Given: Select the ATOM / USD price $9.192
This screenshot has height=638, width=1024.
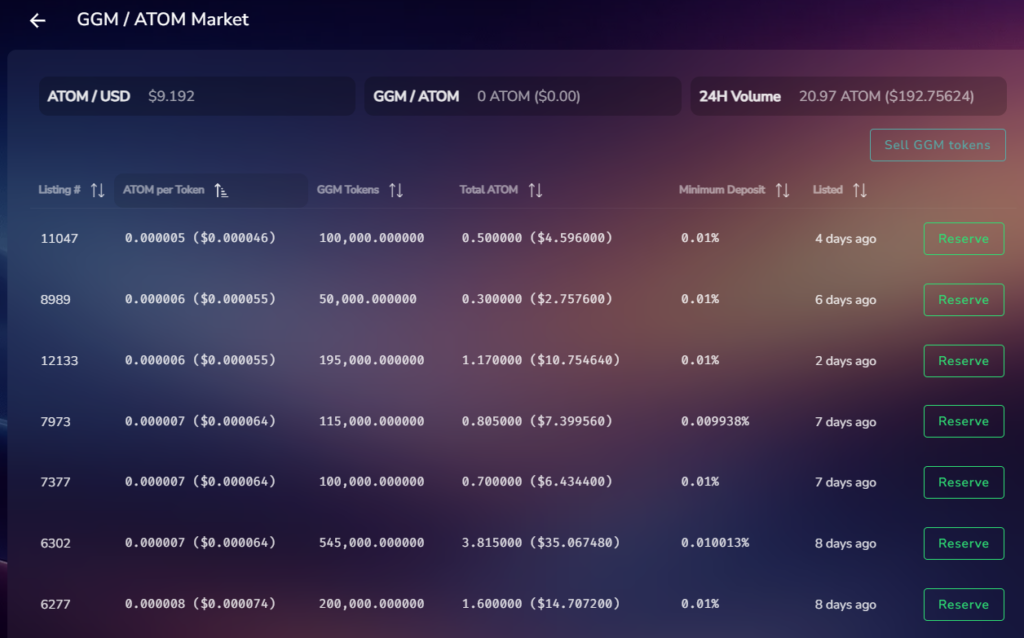Looking at the screenshot, I should click(x=171, y=96).
